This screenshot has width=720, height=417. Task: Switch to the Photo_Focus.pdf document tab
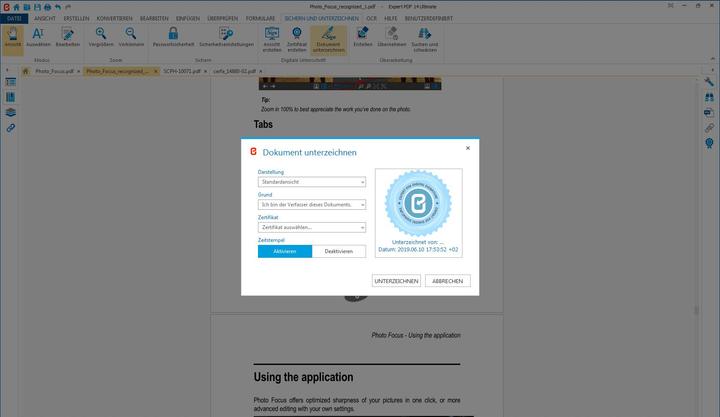tap(54, 71)
